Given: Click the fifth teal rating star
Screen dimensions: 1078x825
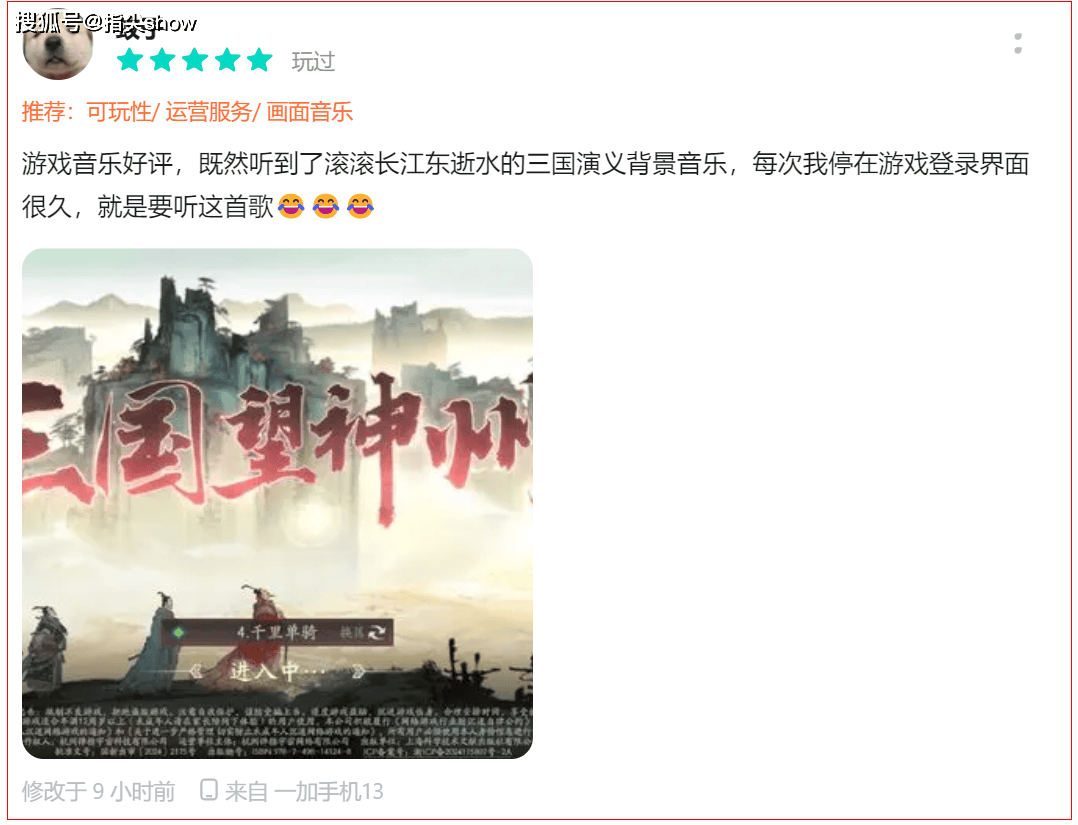Looking at the screenshot, I should click(x=259, y=60).
